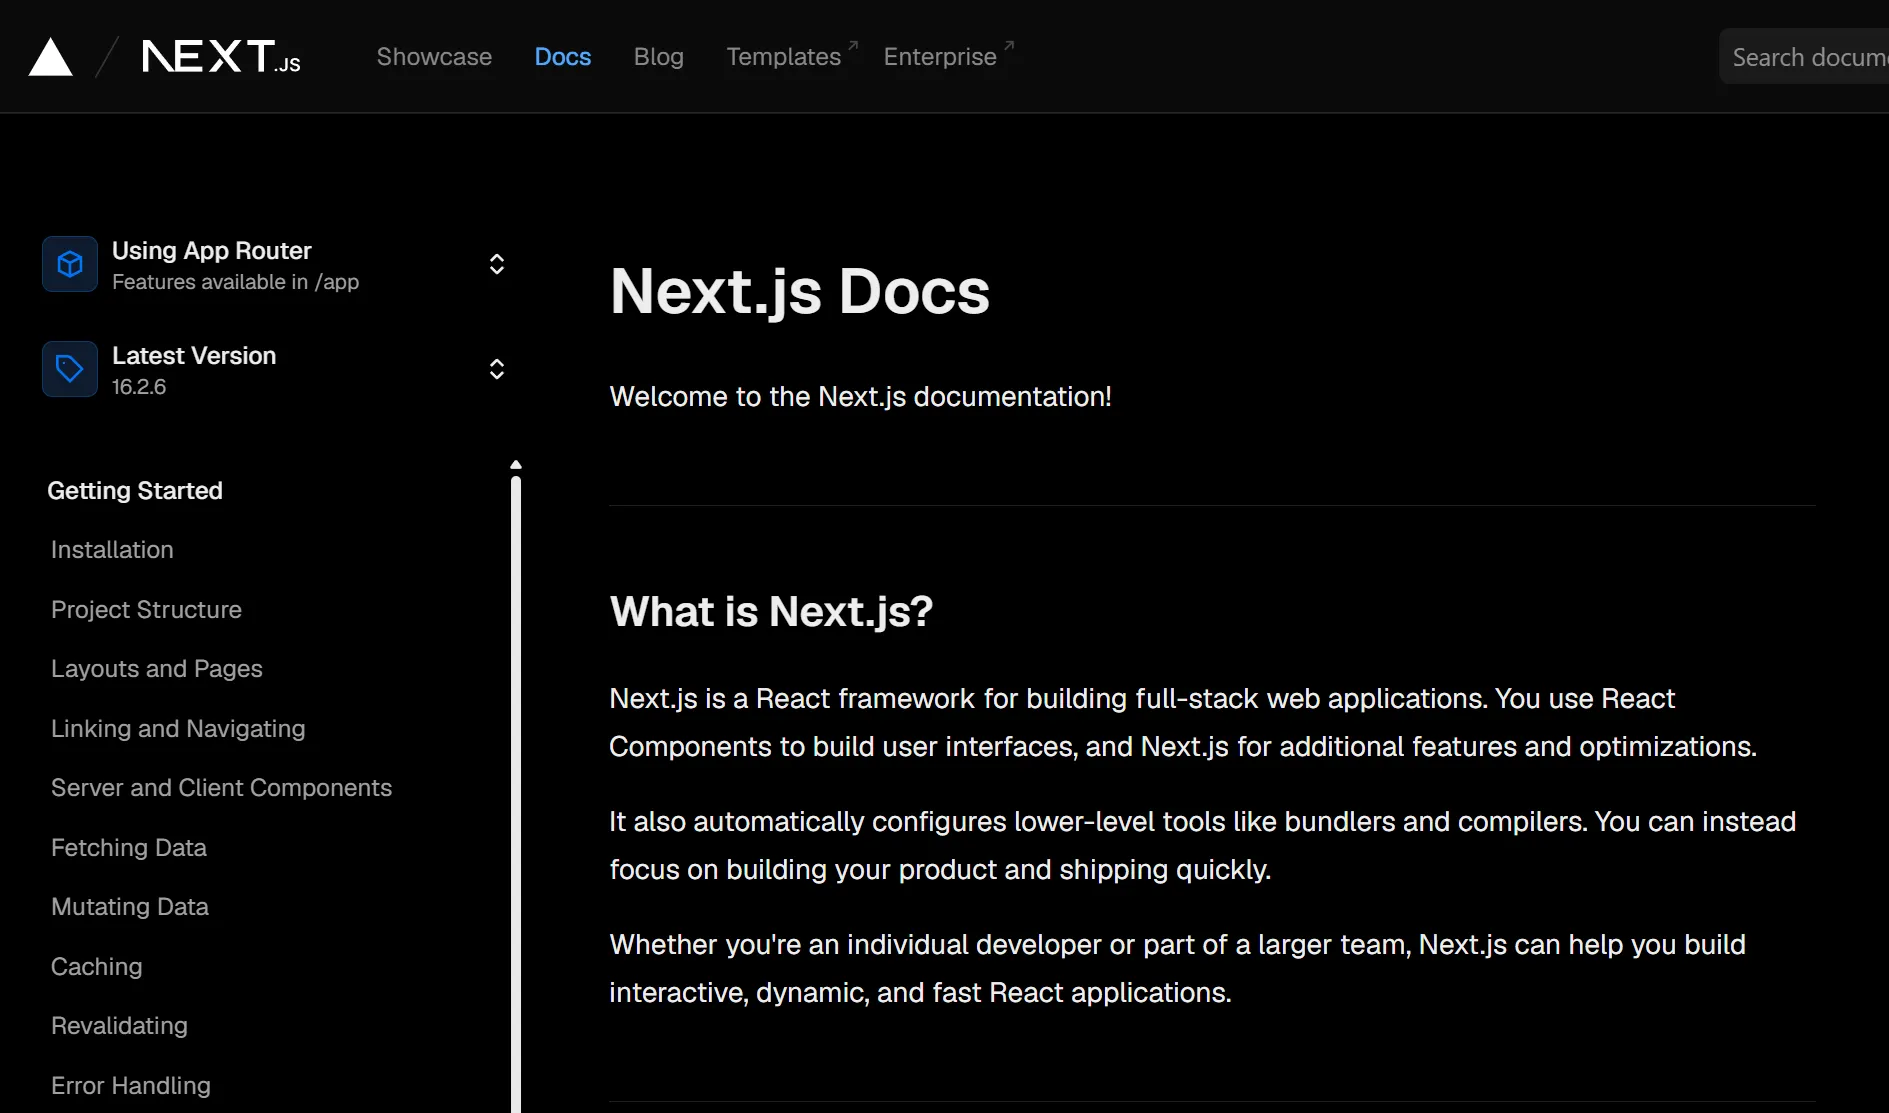Viewport: 1889px width, 1113px height.
Task: Click the What is Next.js? heading
Action: tap(771, 612)
